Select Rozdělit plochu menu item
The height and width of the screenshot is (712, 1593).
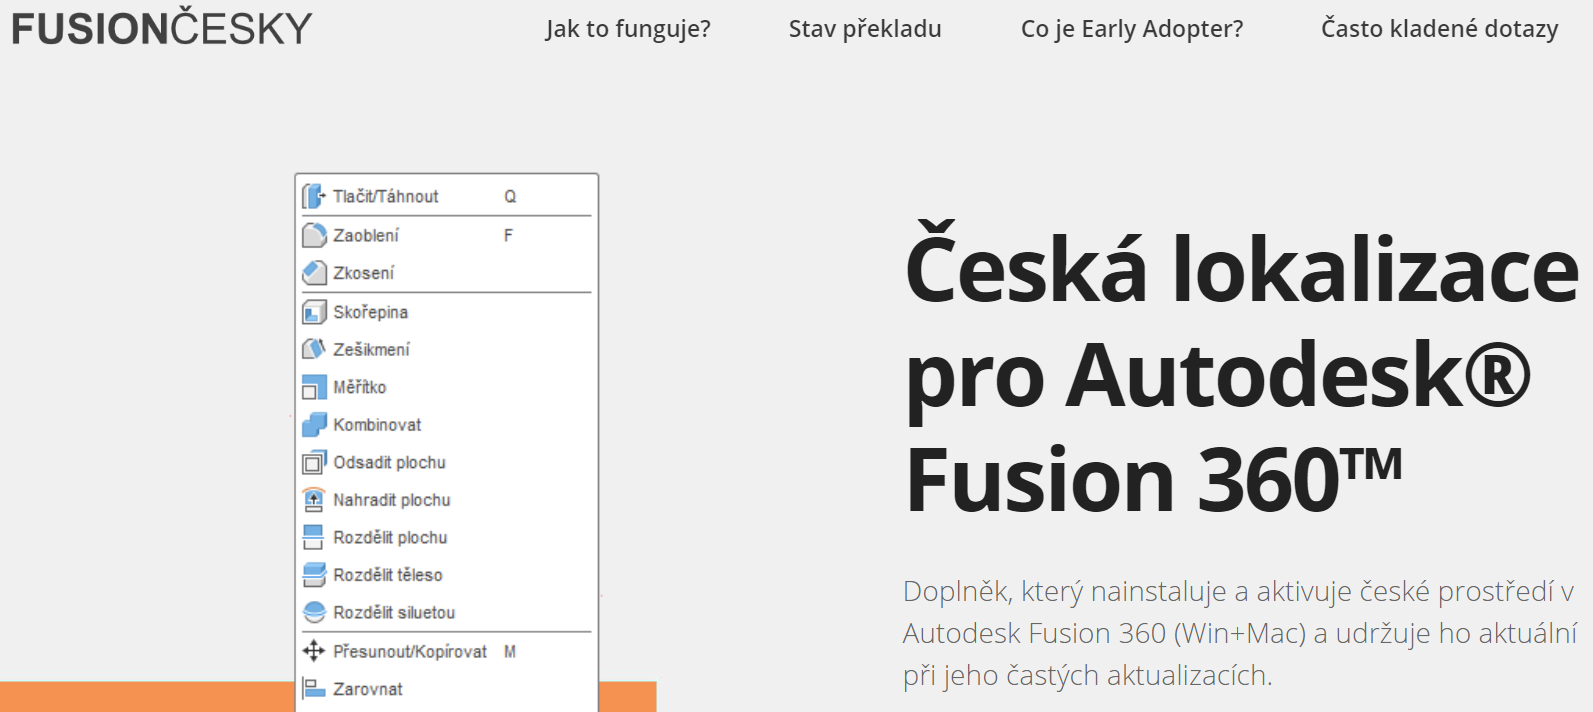390,538
